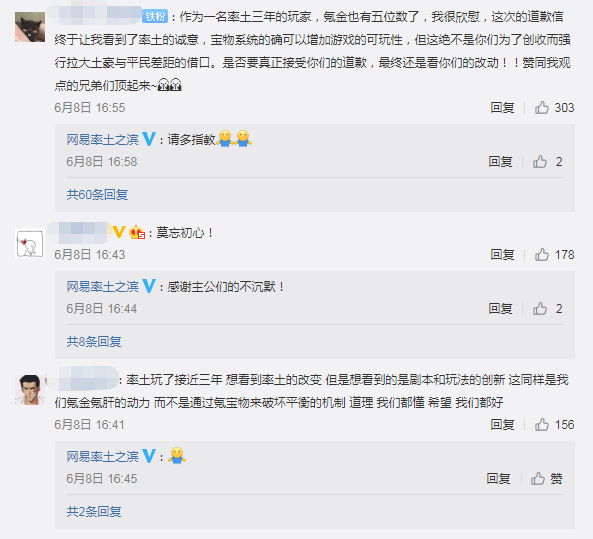Click the blue V badge on 请多指教 reply
The width and height of the screenshot is (593, 539).
pos(149,139)
